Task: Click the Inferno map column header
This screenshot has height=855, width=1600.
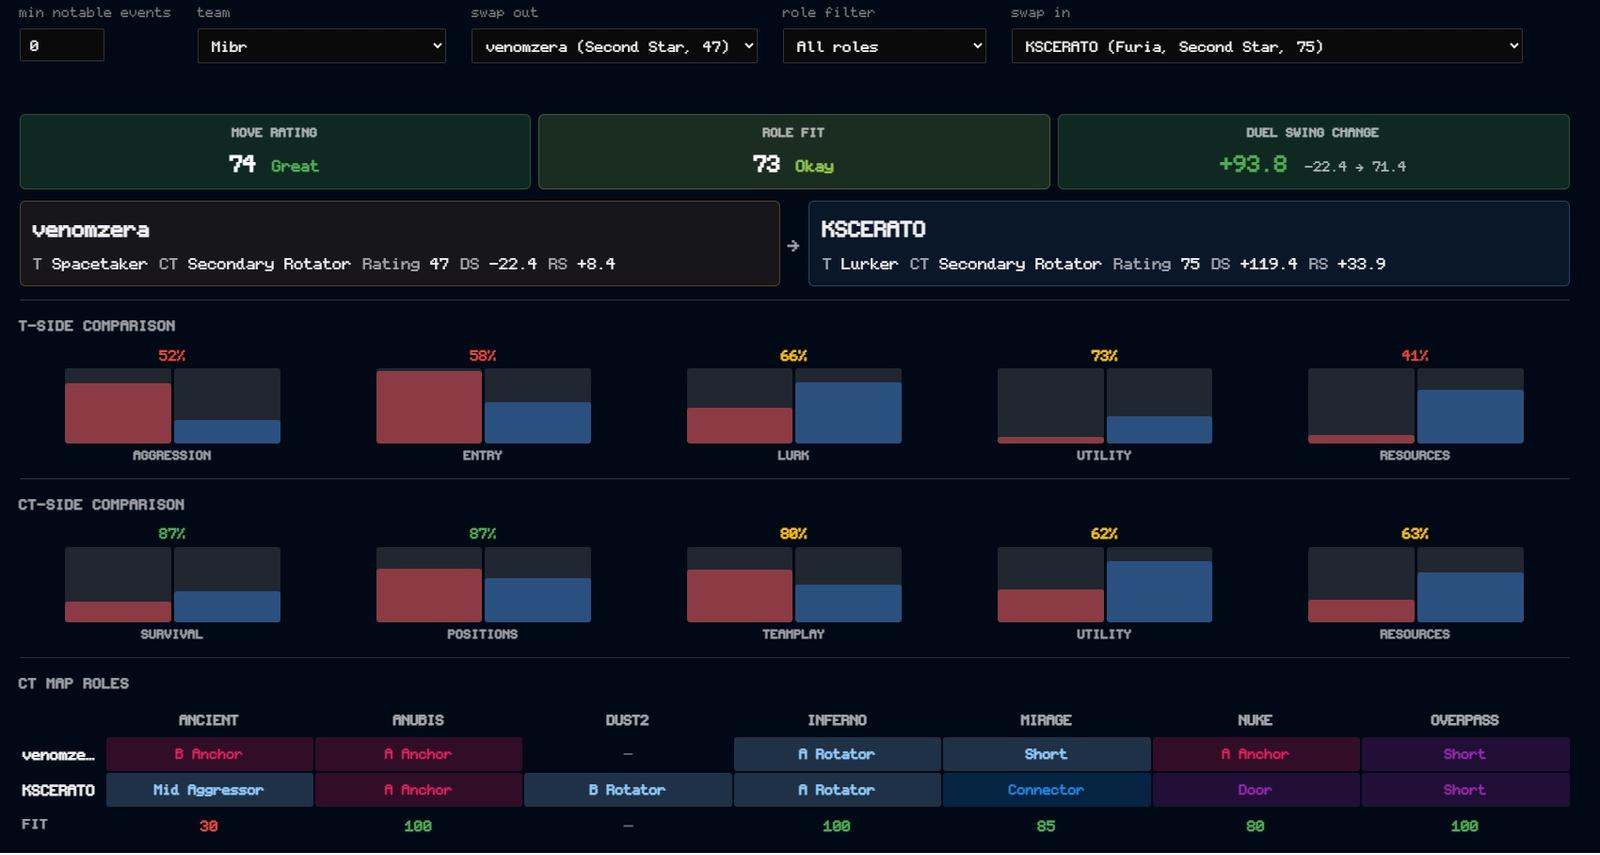Action: [837, 720]
